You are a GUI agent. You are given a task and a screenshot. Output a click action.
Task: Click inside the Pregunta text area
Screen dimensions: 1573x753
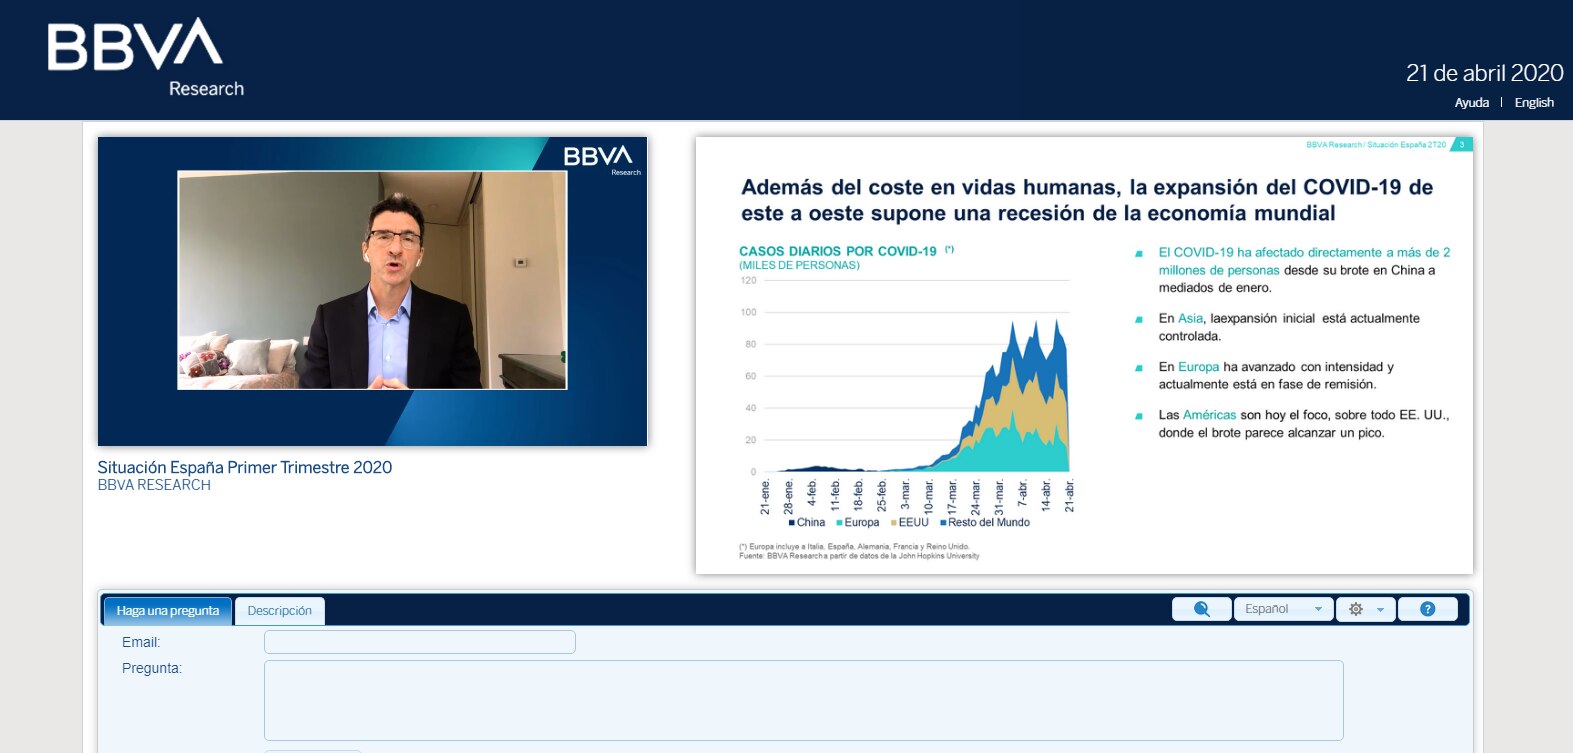803,700
